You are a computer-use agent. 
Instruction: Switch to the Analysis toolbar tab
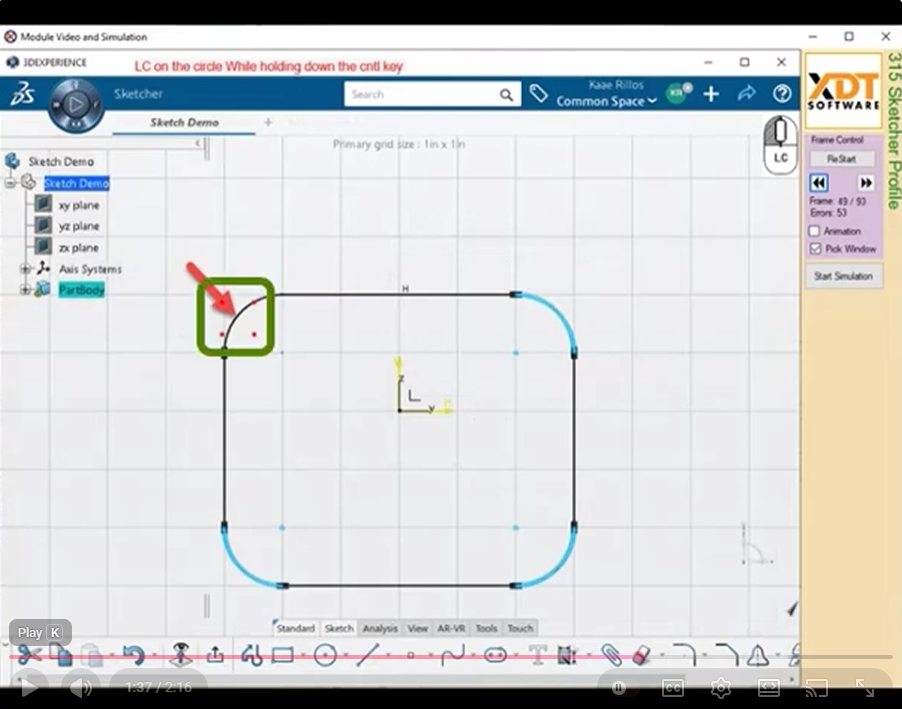pyautogui.click(x=380, y=628)
